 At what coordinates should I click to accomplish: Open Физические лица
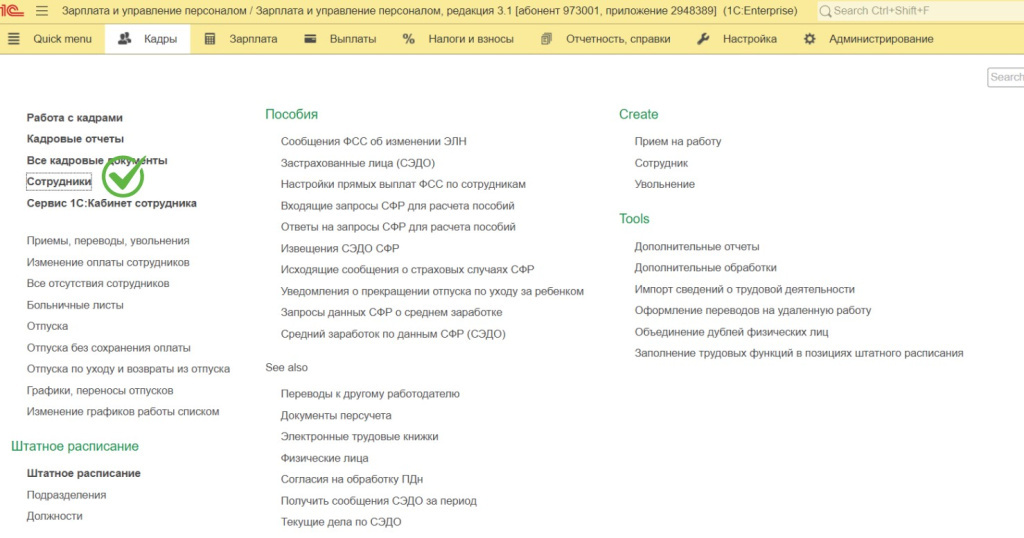point(325,458)
